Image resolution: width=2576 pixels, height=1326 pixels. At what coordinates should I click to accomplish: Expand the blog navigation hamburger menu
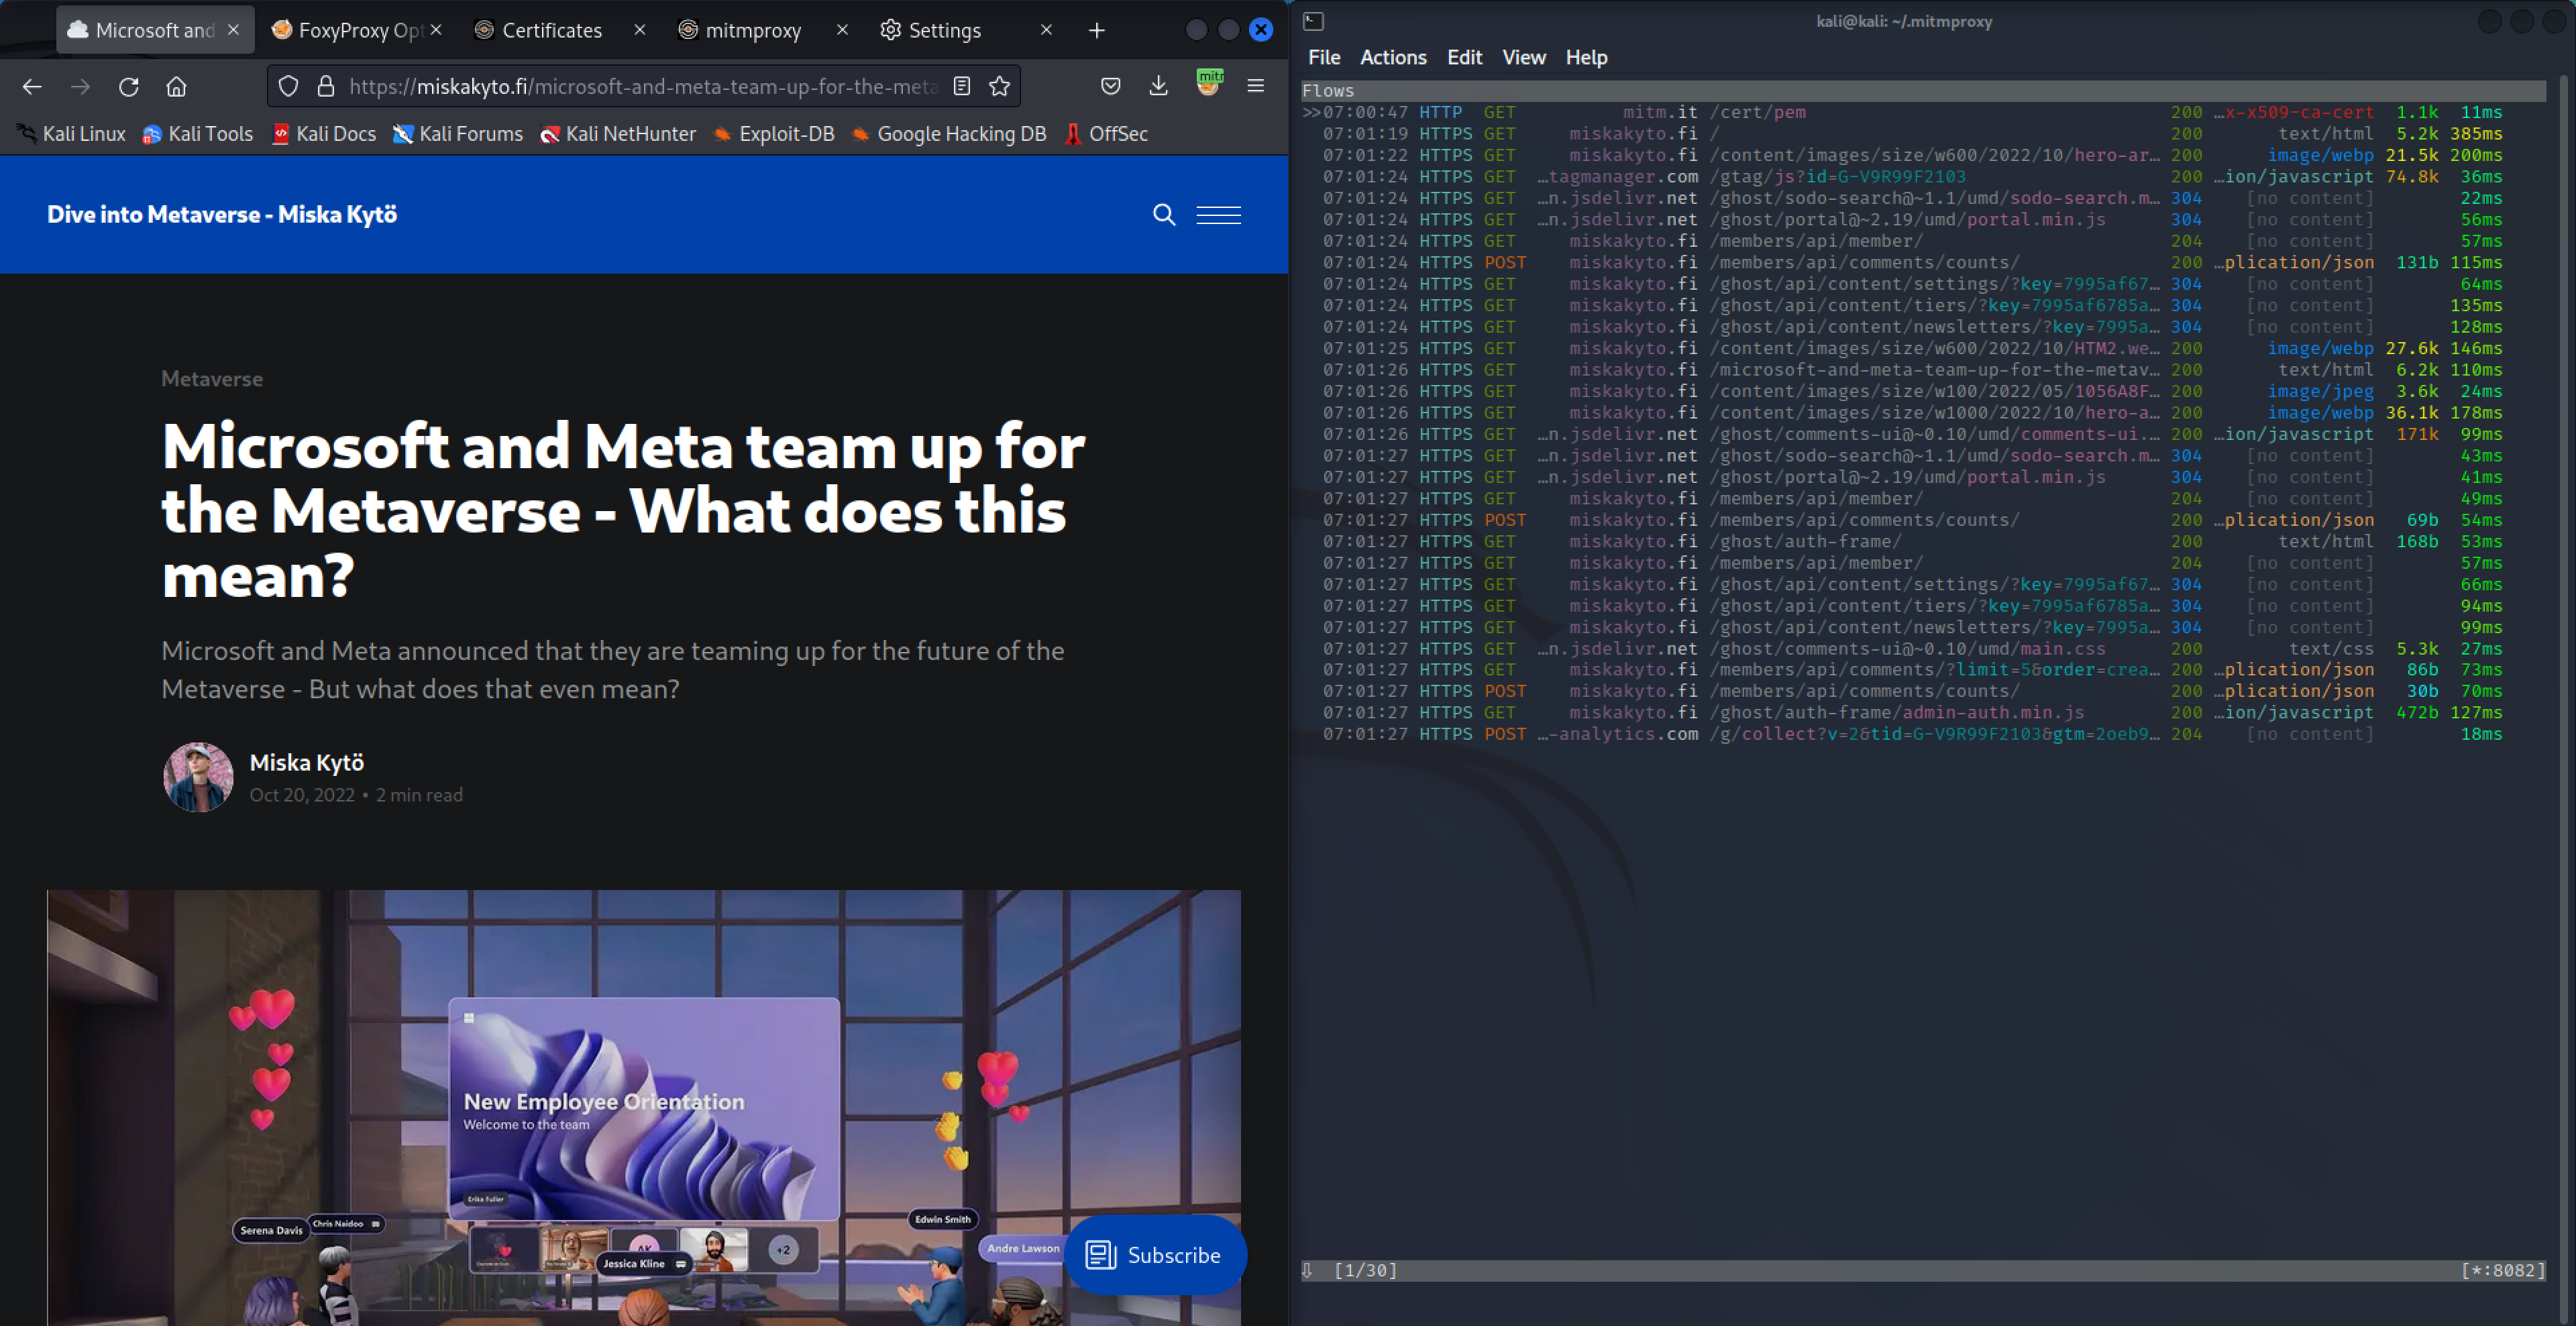click(1218, 215)
